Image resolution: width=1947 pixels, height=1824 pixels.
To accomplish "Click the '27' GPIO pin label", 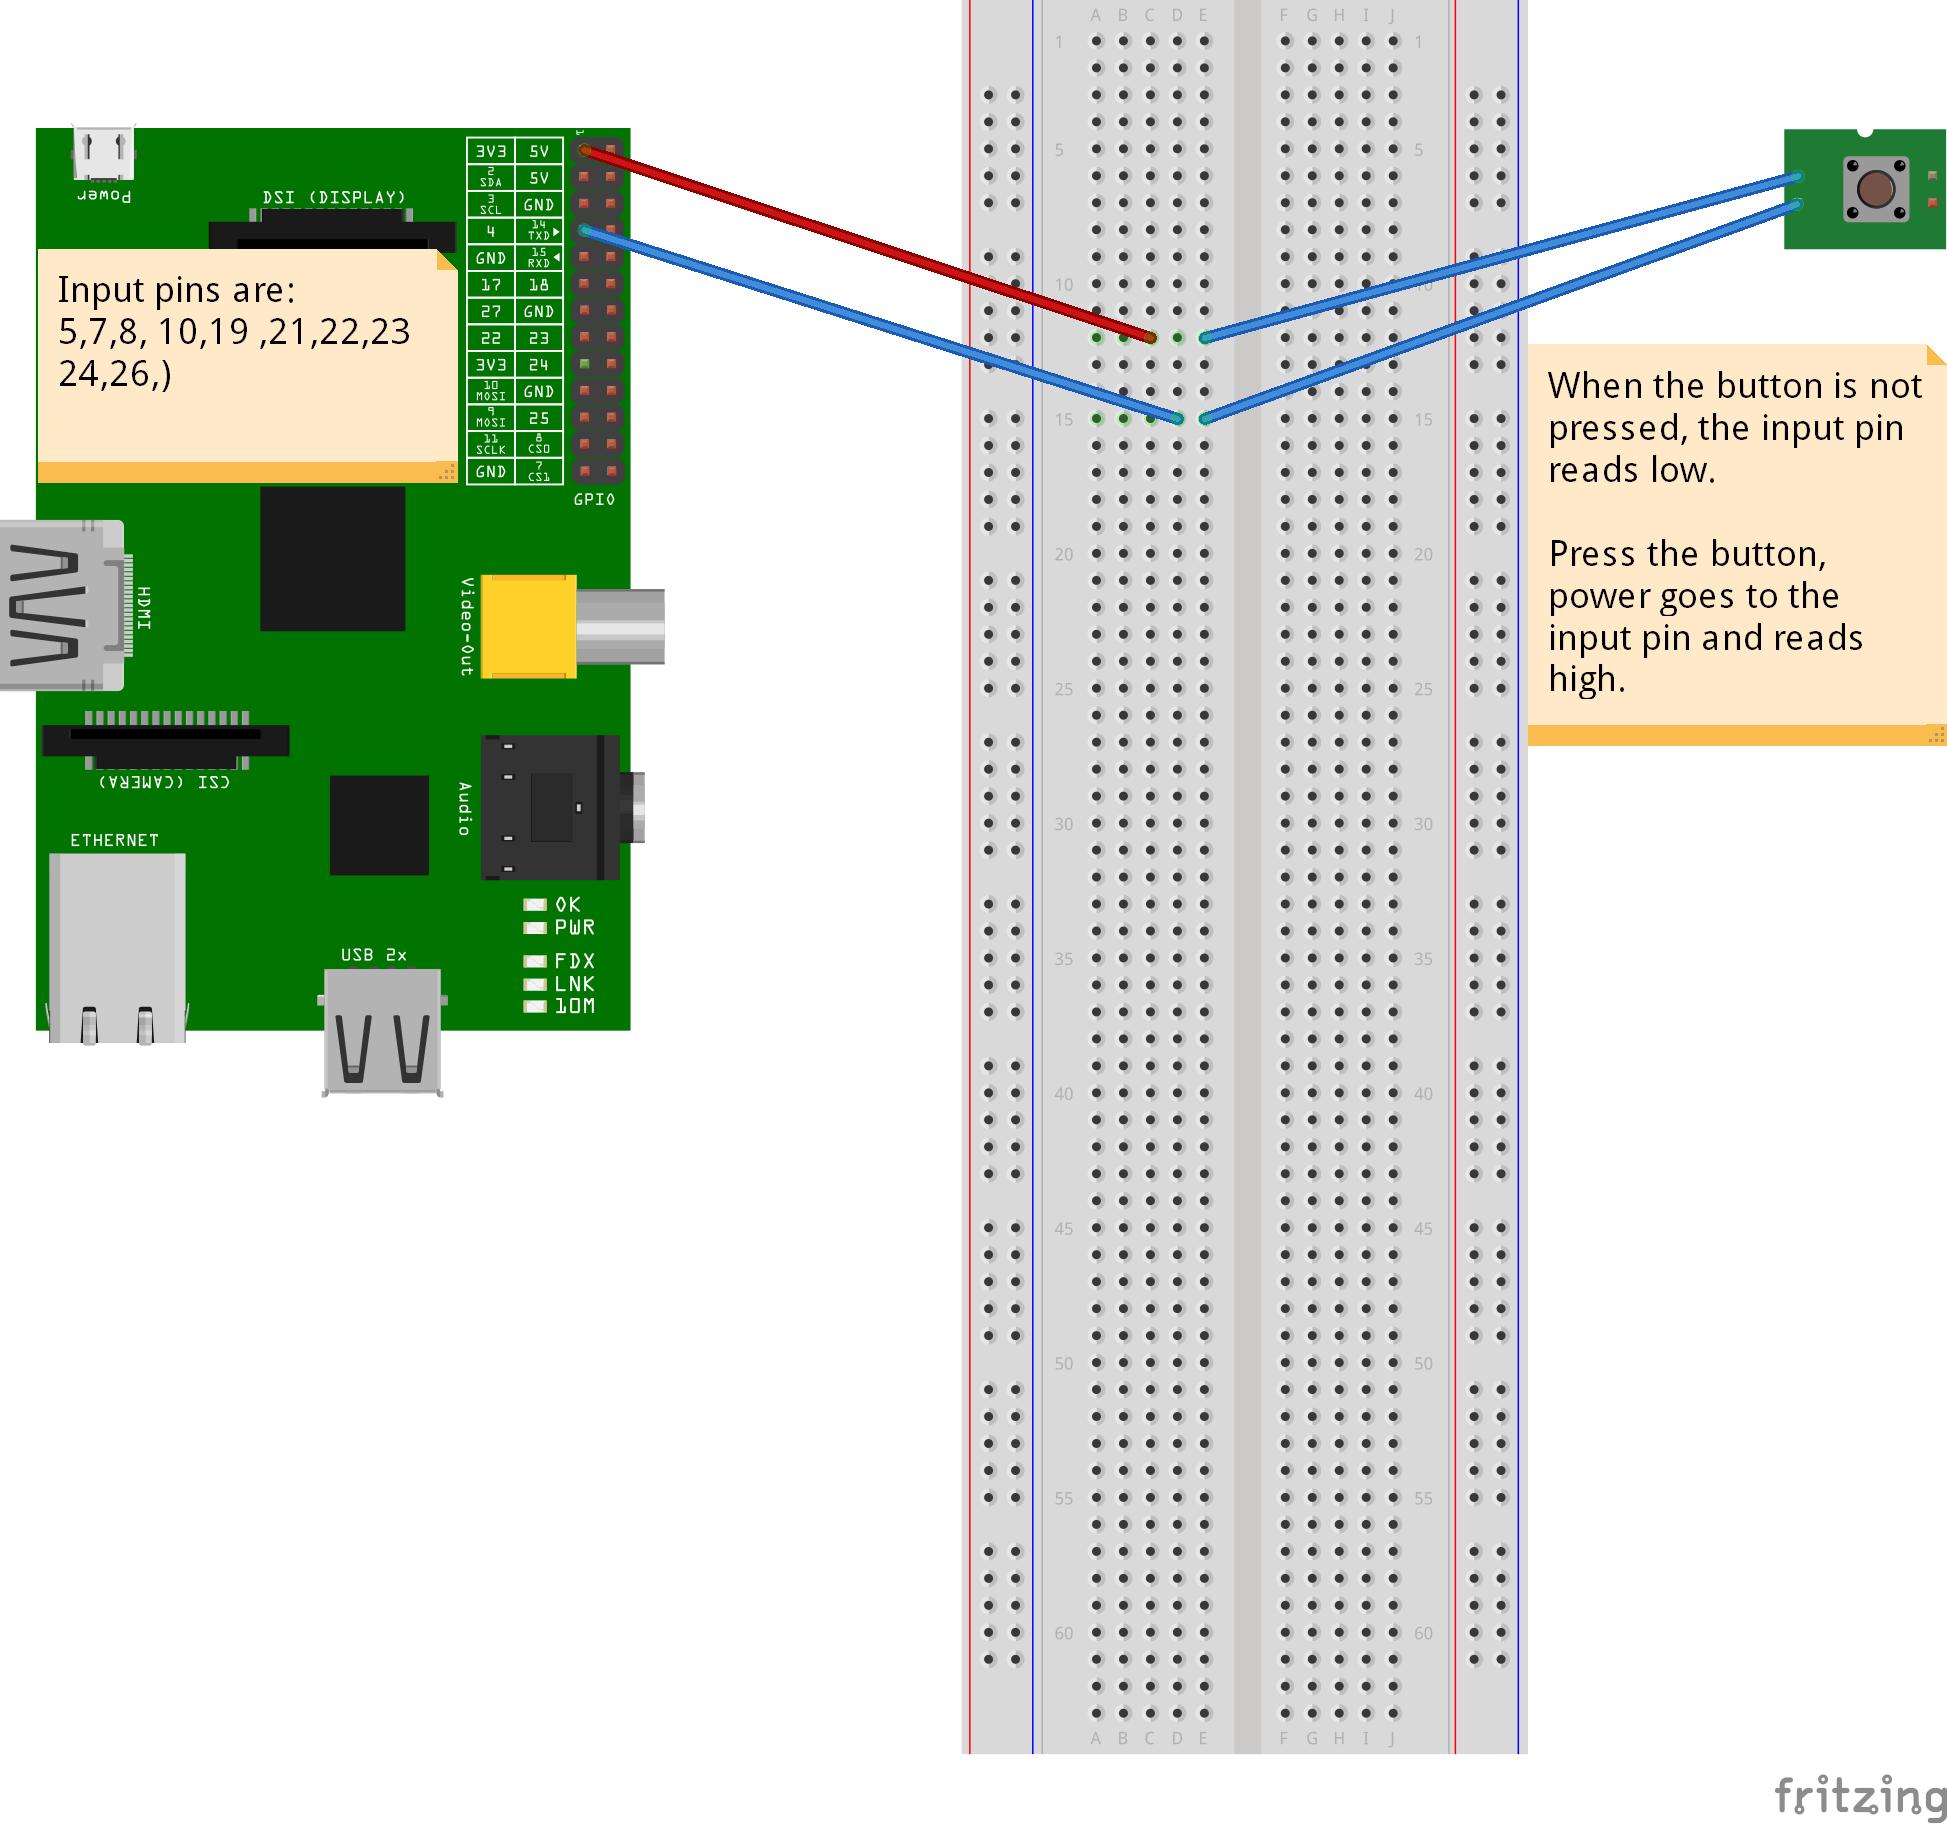I will tap(491, 312).
